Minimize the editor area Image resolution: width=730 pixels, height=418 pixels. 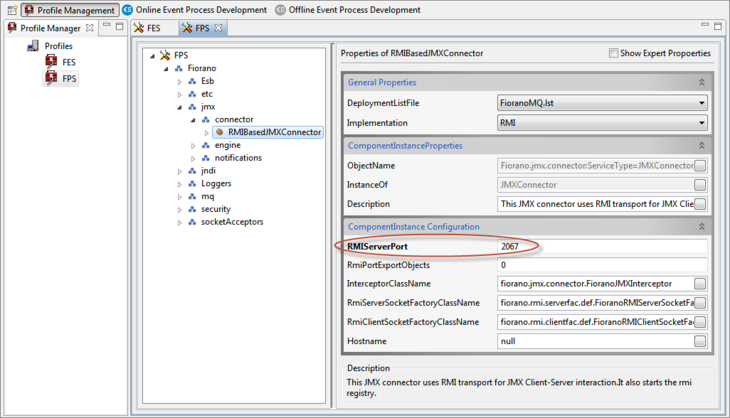(x=705, y=25)
